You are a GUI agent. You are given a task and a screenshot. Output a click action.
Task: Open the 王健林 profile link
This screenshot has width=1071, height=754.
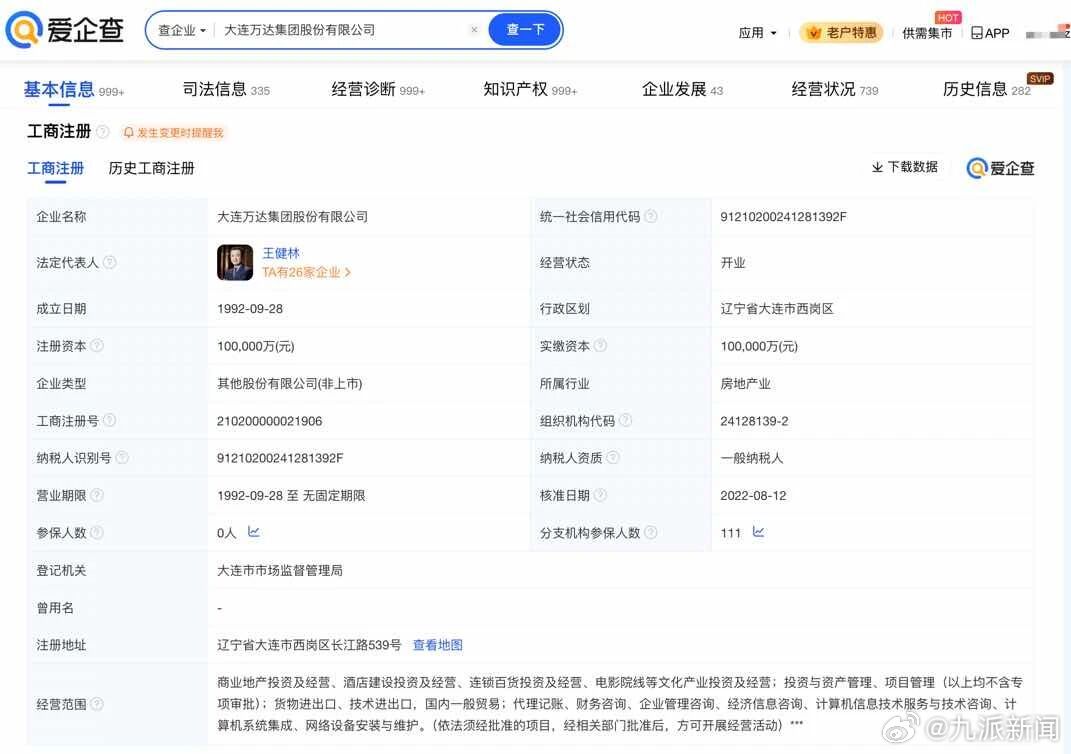[281, 253]
